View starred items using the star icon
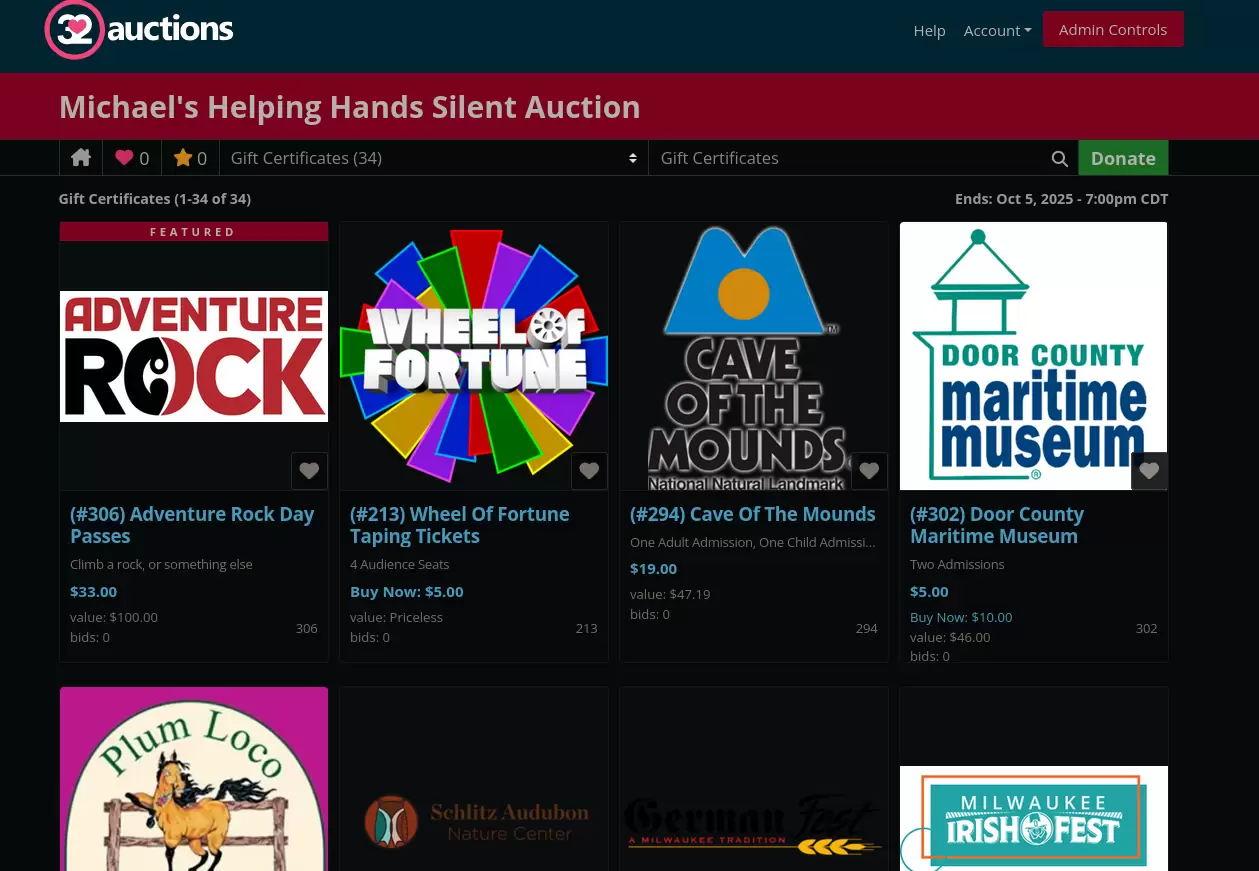This screenshot has width=1259, height=871. point(189,157)
